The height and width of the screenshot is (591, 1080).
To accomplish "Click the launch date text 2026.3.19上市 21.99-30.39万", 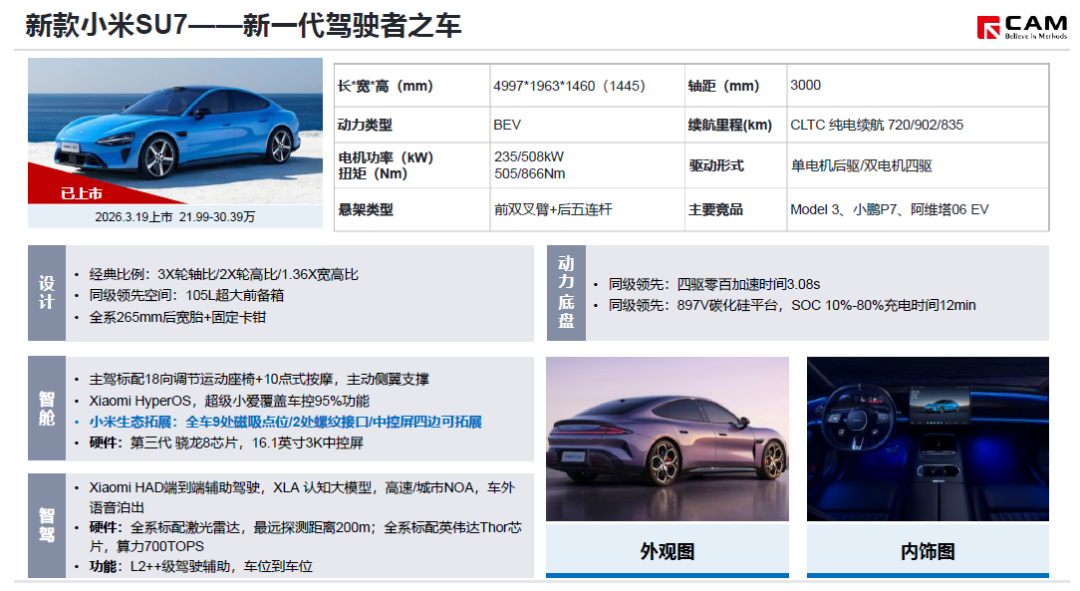I will click(x=175, y=217).
